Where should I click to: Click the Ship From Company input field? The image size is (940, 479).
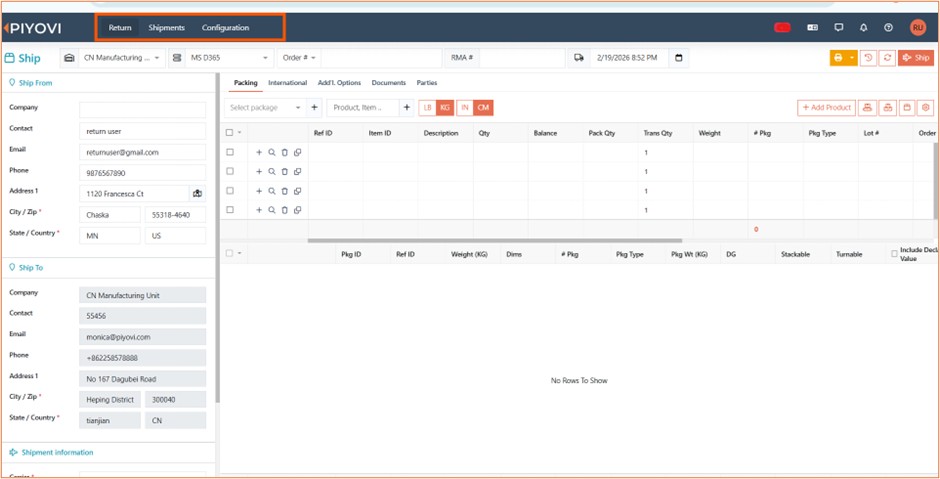[x=143, y=110]
